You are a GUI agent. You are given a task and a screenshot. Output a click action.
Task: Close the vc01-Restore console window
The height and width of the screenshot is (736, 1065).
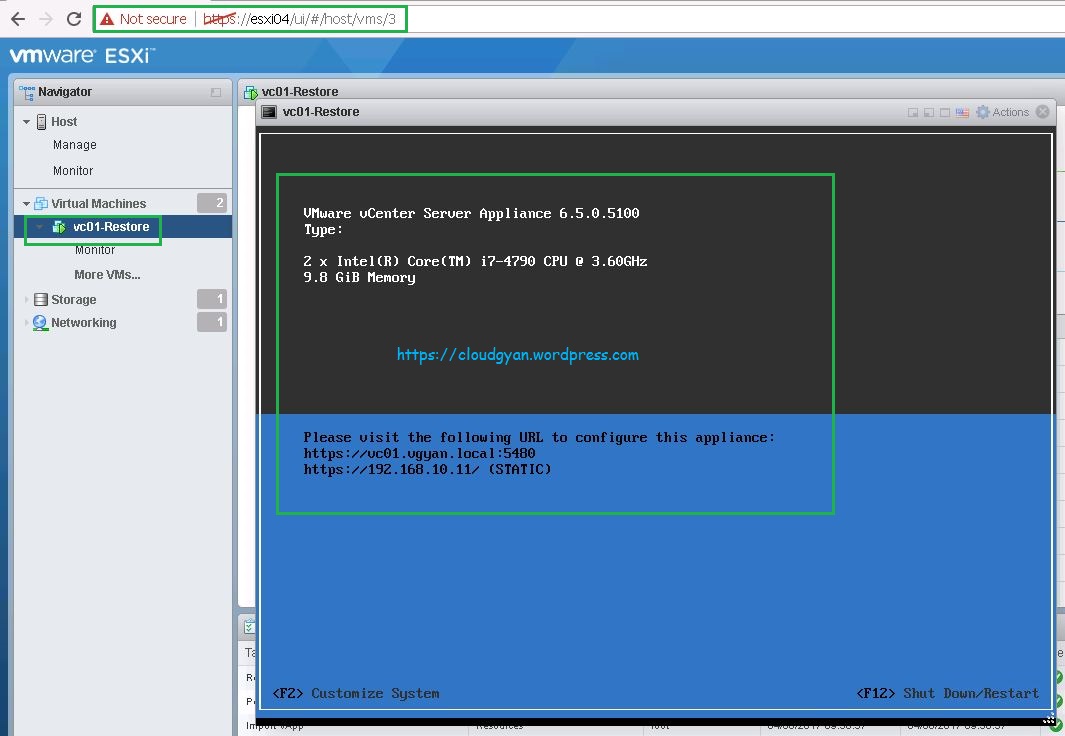coord(1043,112)
